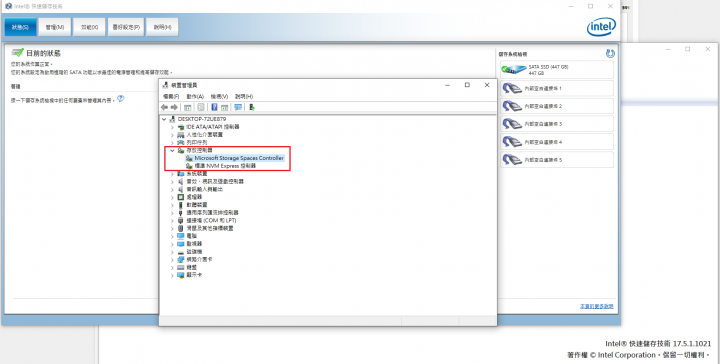Select 標準 NVM Express 控制器 entry
This screenshot has width=720, height=364.
225,166
